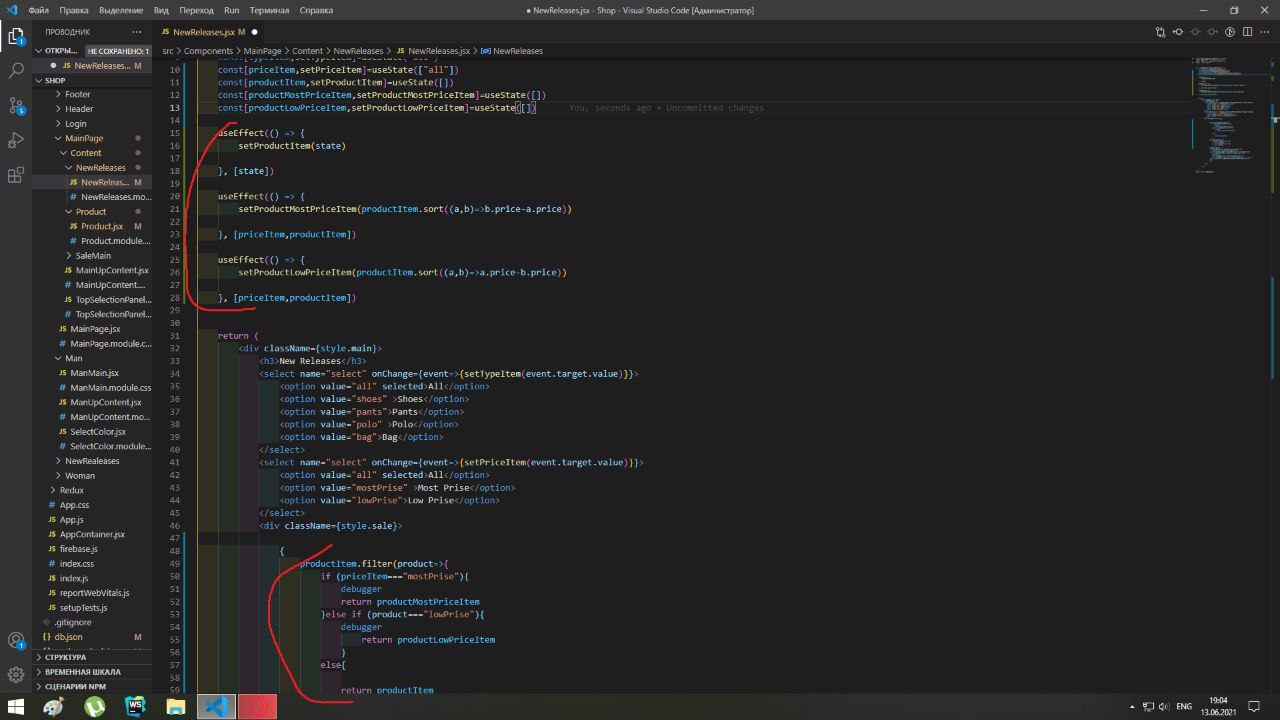The height and width of the screenshot is (720, 1280).
Task: Open the Accounts menu icon
Action: tap(16, 641)
